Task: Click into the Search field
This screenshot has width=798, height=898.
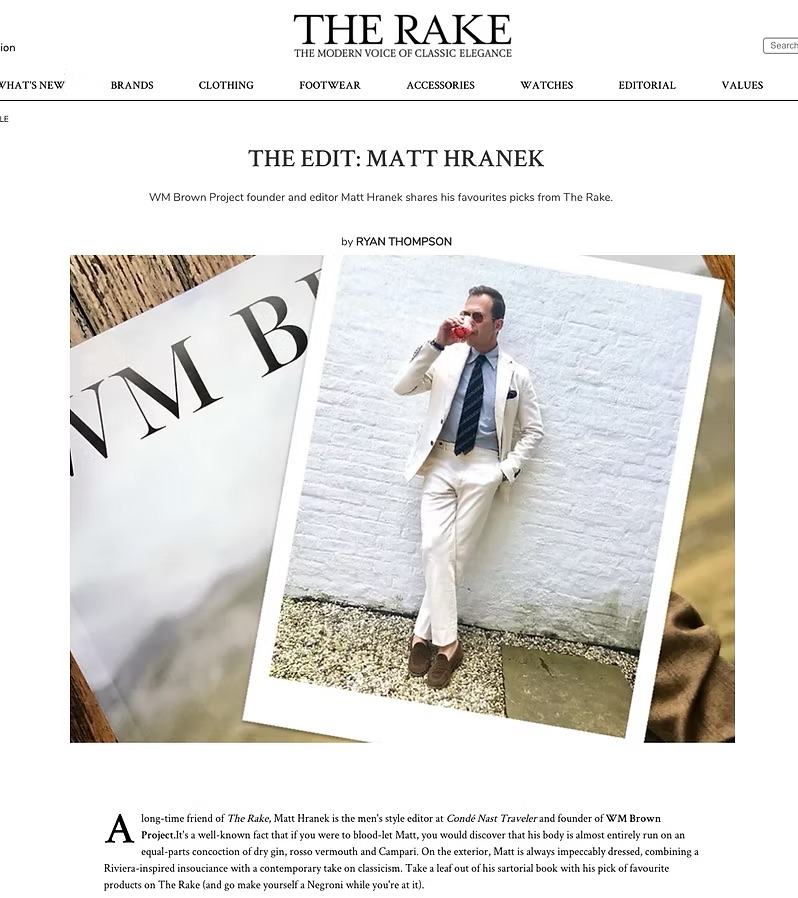Action: coord(781,46)
